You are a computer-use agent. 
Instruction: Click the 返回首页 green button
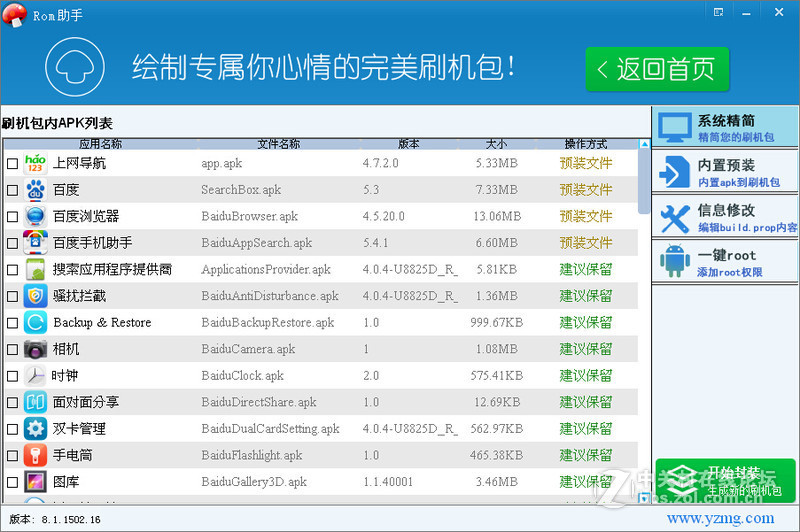click(x=657, y=69)
